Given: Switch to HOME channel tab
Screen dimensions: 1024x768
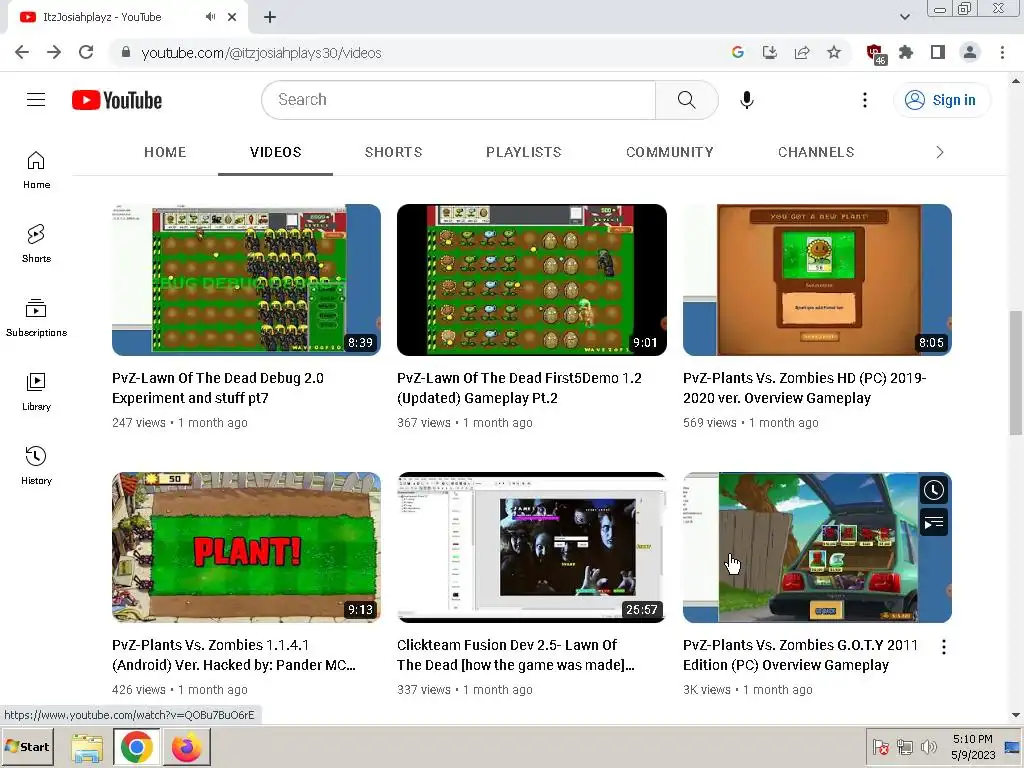Looking at the screenshot, I should 165,152.
